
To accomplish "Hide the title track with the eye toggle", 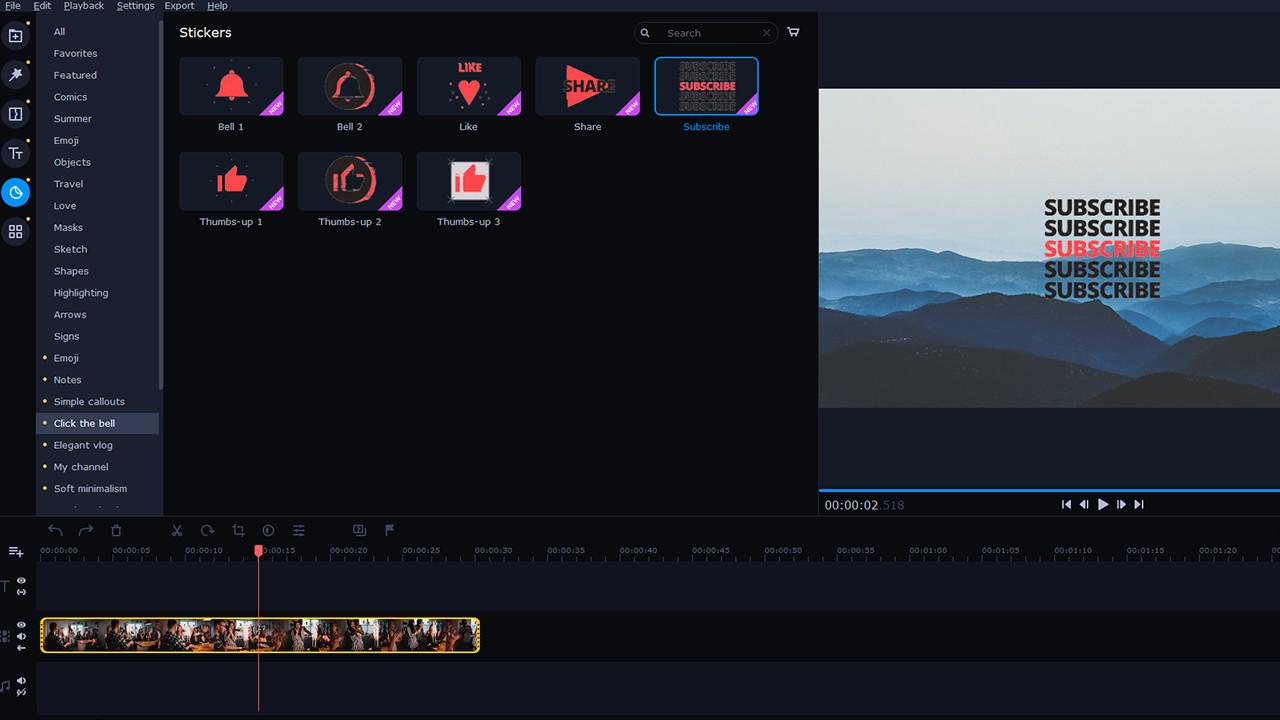I will point(21,581).
